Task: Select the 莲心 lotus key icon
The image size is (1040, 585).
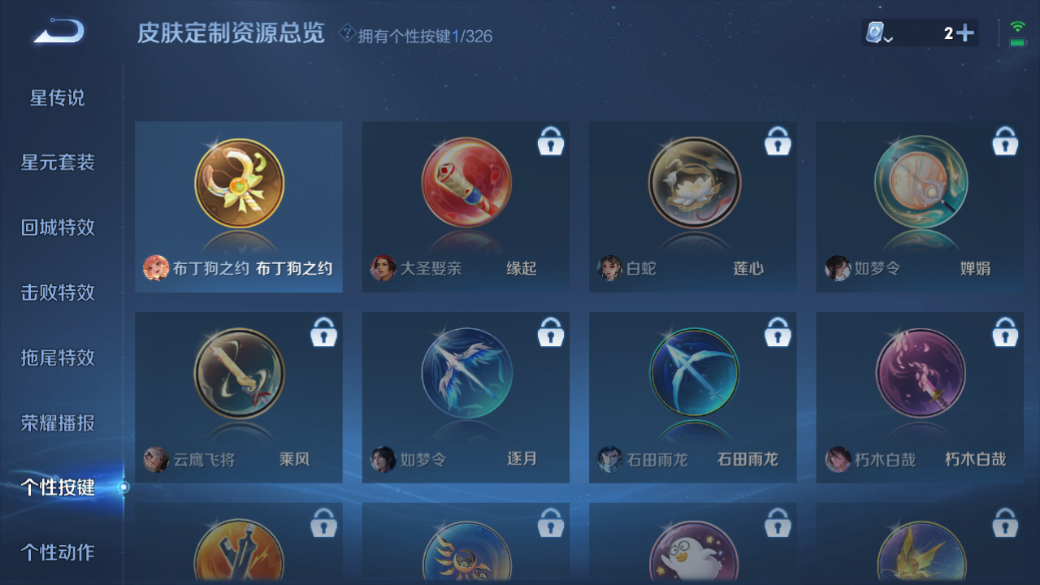Action: click(694, 182)
